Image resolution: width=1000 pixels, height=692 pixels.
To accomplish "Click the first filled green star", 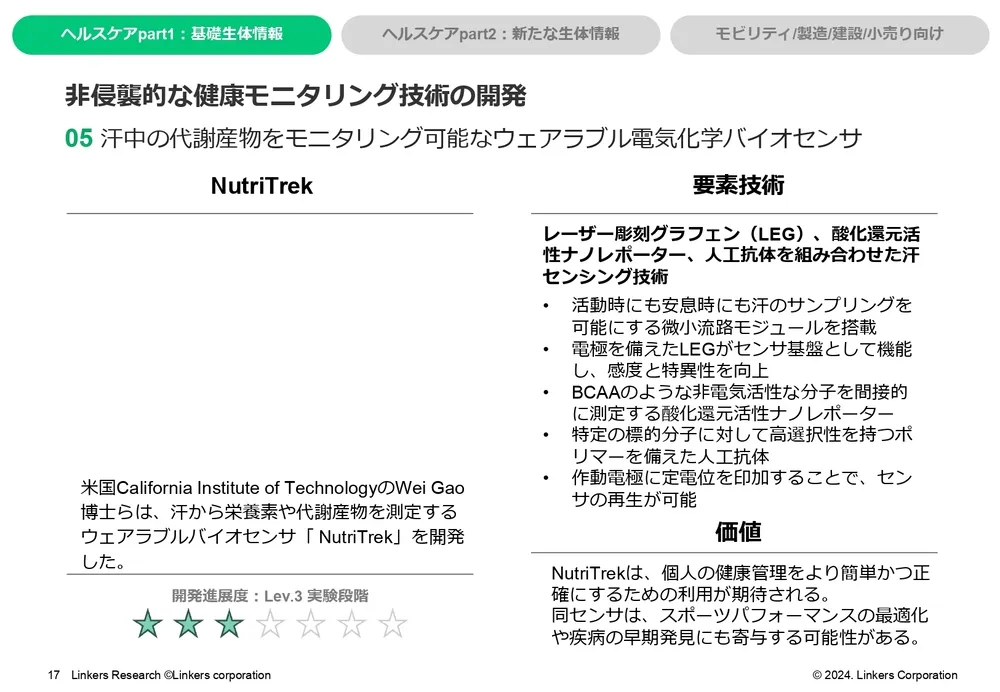I will point(148,624).
